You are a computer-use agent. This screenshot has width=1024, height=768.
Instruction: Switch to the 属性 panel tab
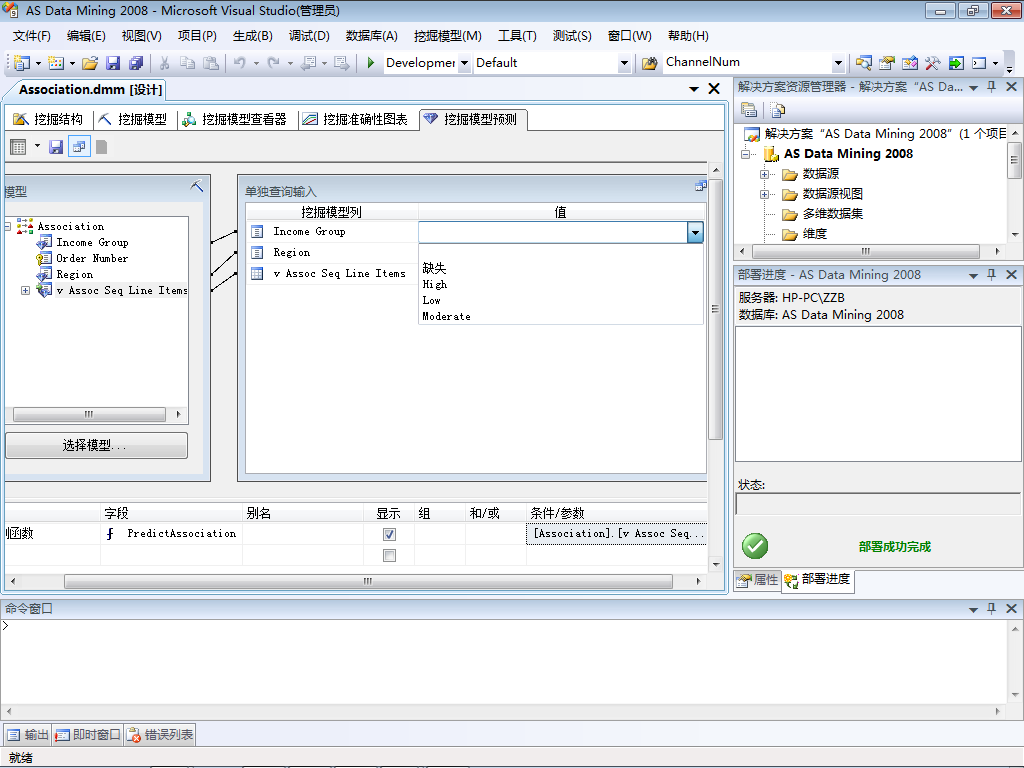pyautogui.click(x=758, y=579)
